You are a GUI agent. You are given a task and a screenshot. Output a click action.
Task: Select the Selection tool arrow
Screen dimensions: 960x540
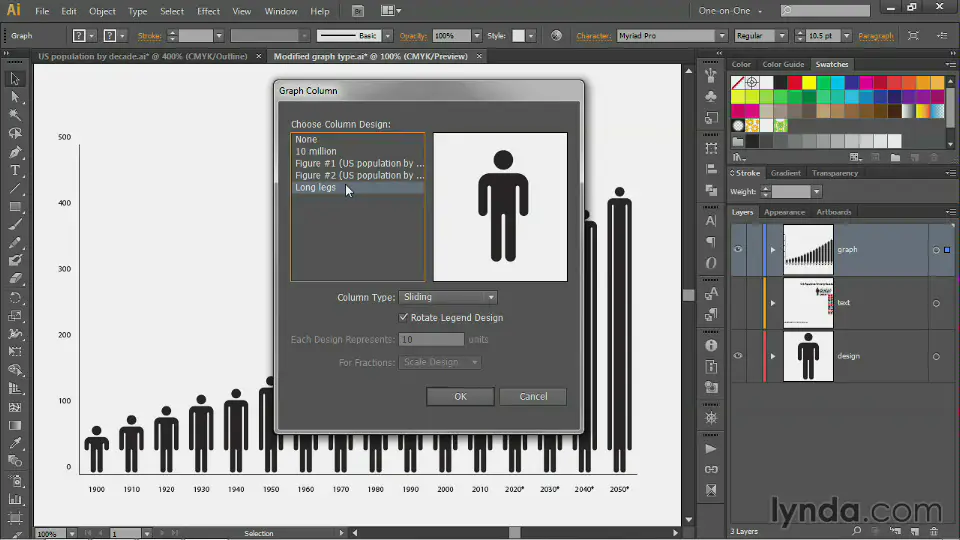(x=15, y=79)
